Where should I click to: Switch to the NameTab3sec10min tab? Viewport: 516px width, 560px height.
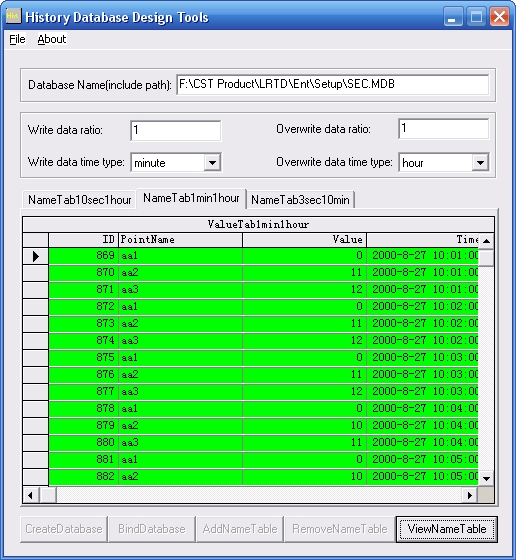pos(300,200)
